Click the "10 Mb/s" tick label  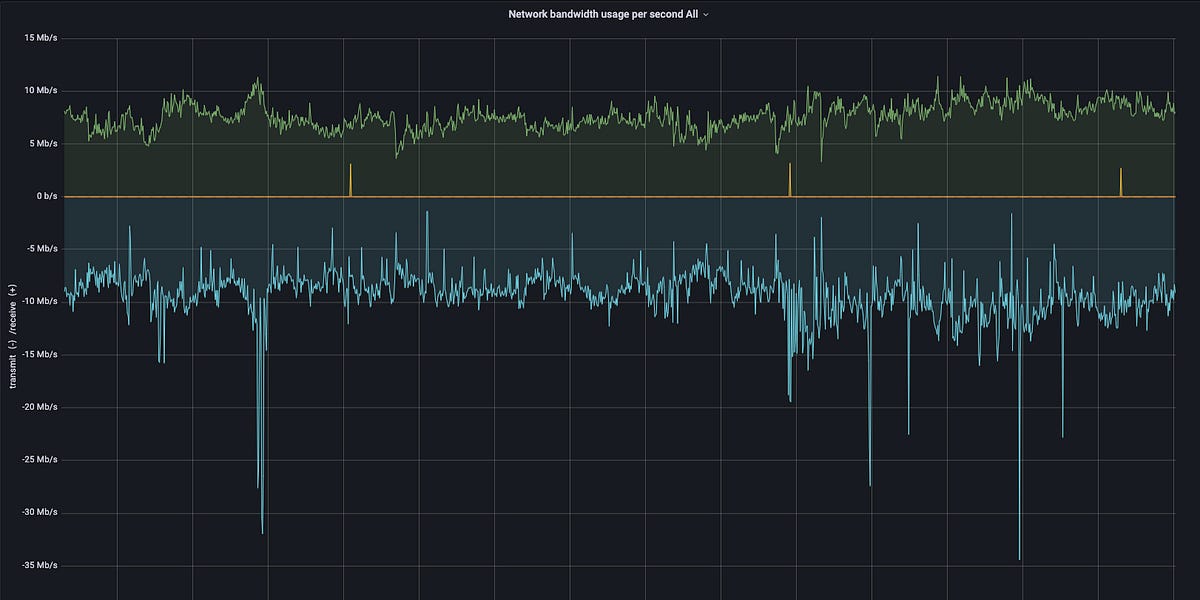39,90
